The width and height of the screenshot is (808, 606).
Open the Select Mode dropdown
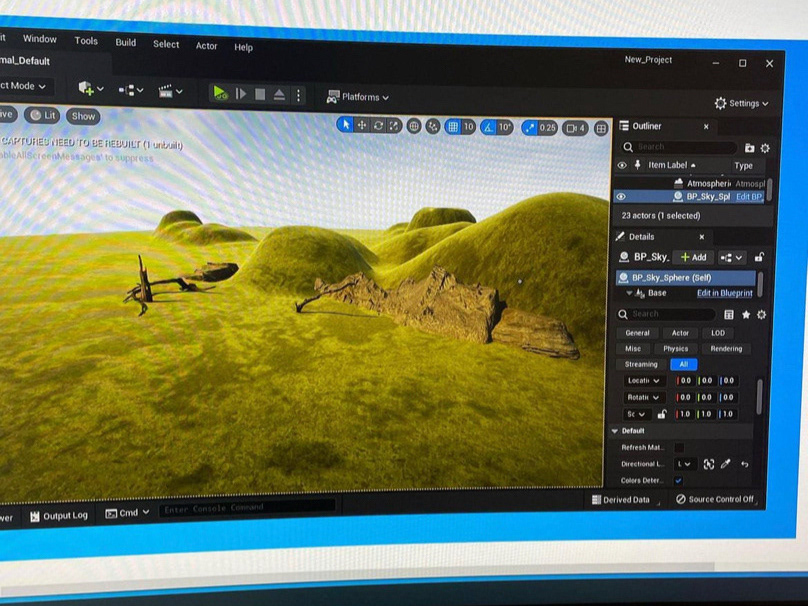pyautogui.click(x=23, y=86)
